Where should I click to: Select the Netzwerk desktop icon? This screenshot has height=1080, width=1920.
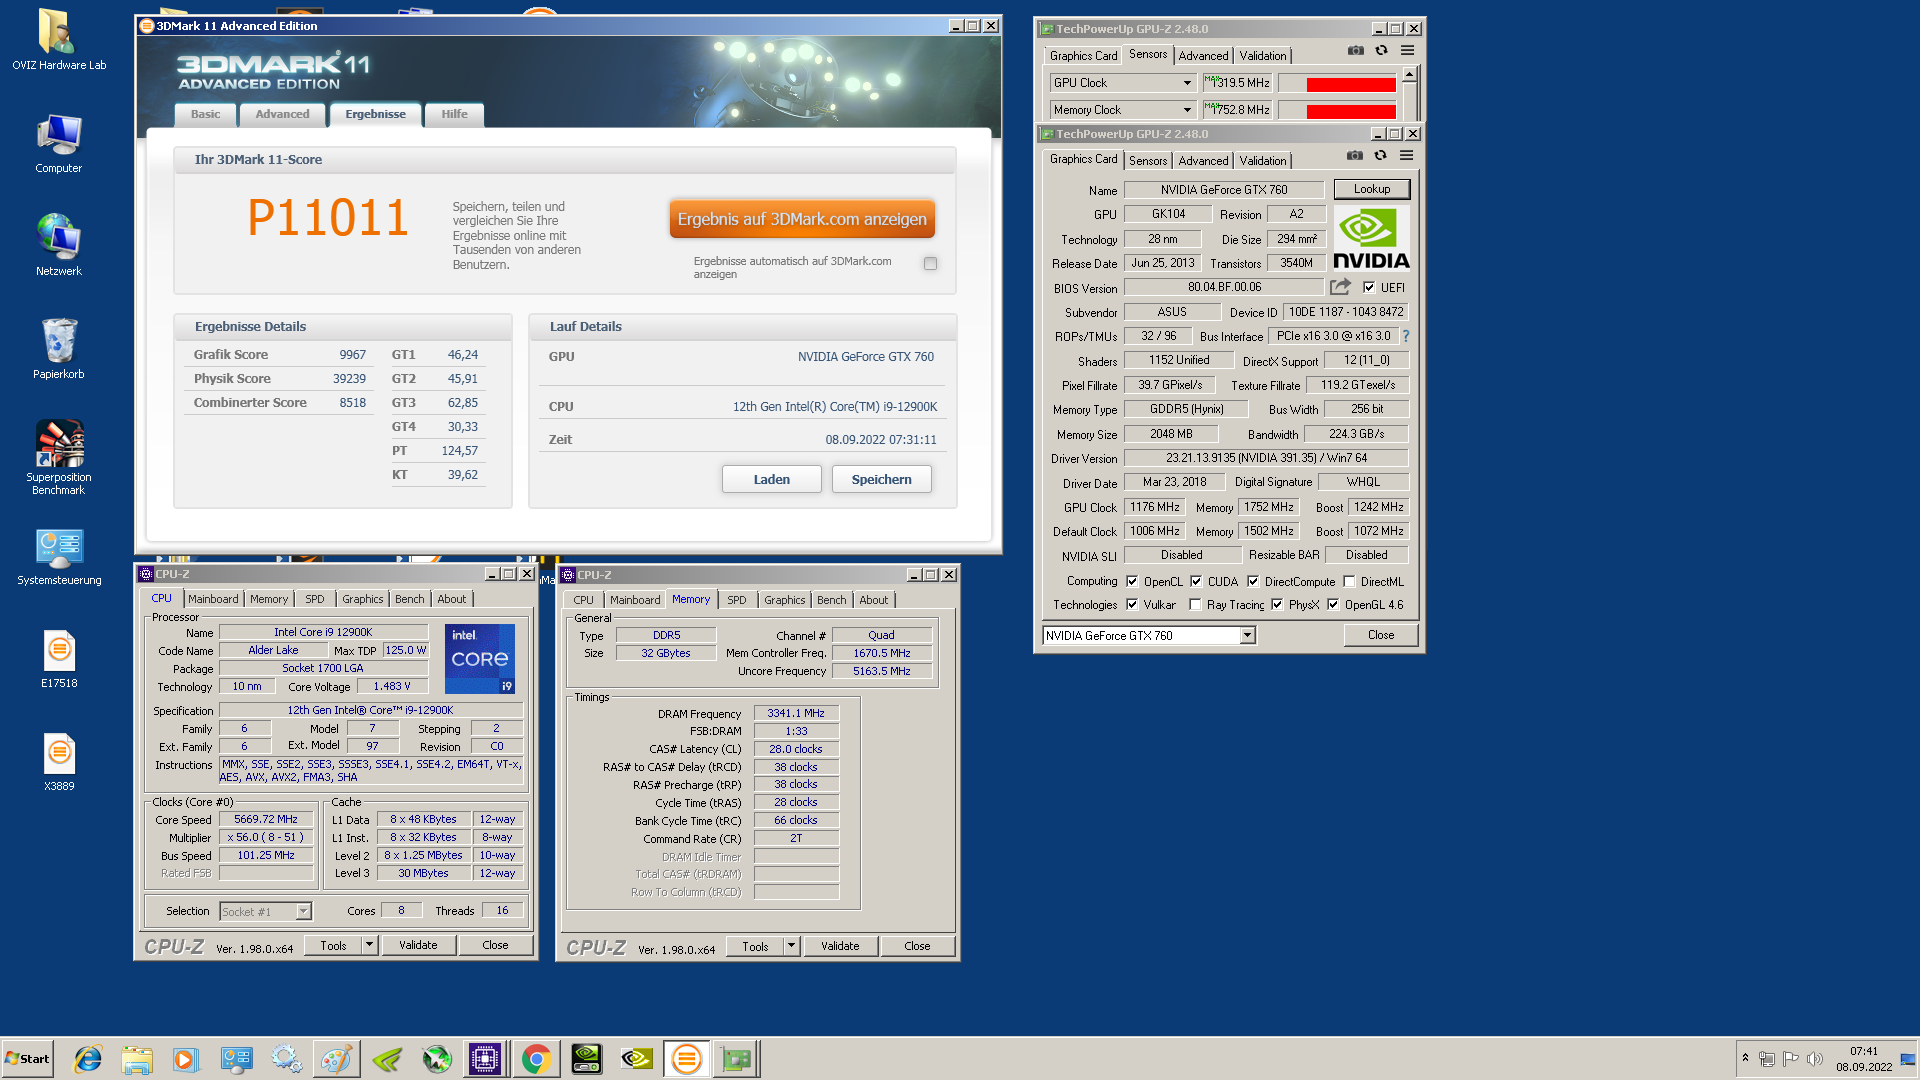point(59,245)
